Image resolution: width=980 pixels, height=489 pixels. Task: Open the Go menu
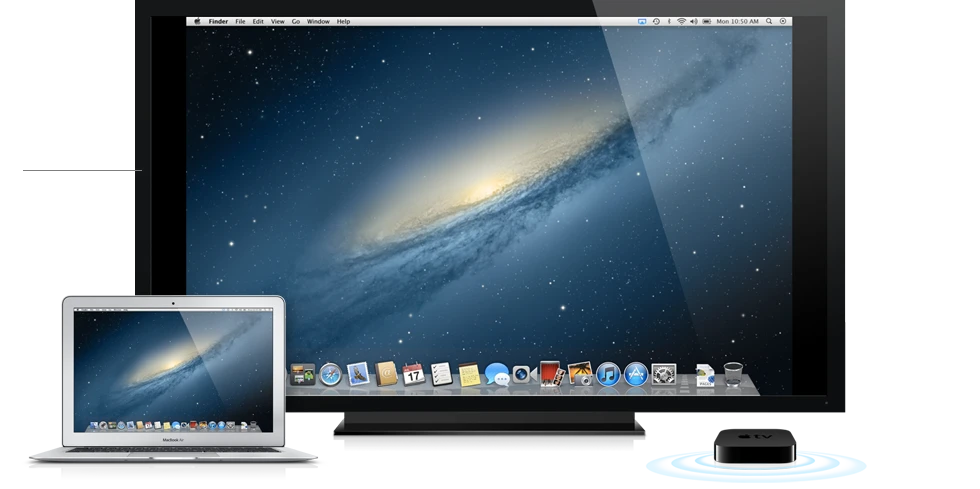pos(296,21)
